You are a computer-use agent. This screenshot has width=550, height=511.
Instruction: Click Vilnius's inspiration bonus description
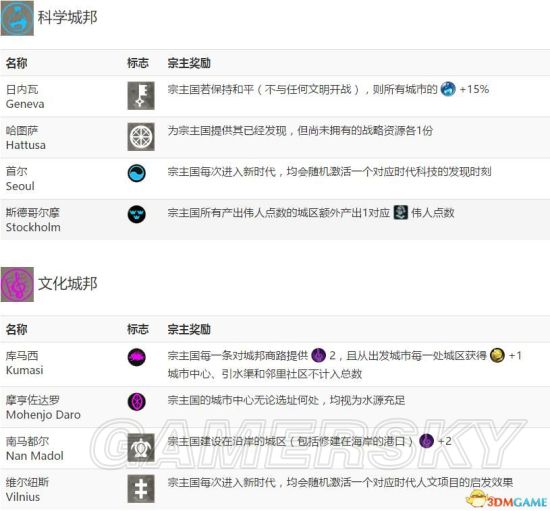coord(340,482)
